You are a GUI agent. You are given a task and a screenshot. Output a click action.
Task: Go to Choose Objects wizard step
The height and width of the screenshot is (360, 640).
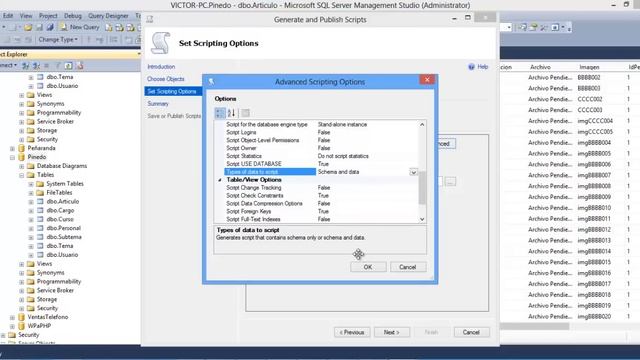coord(166,79)
